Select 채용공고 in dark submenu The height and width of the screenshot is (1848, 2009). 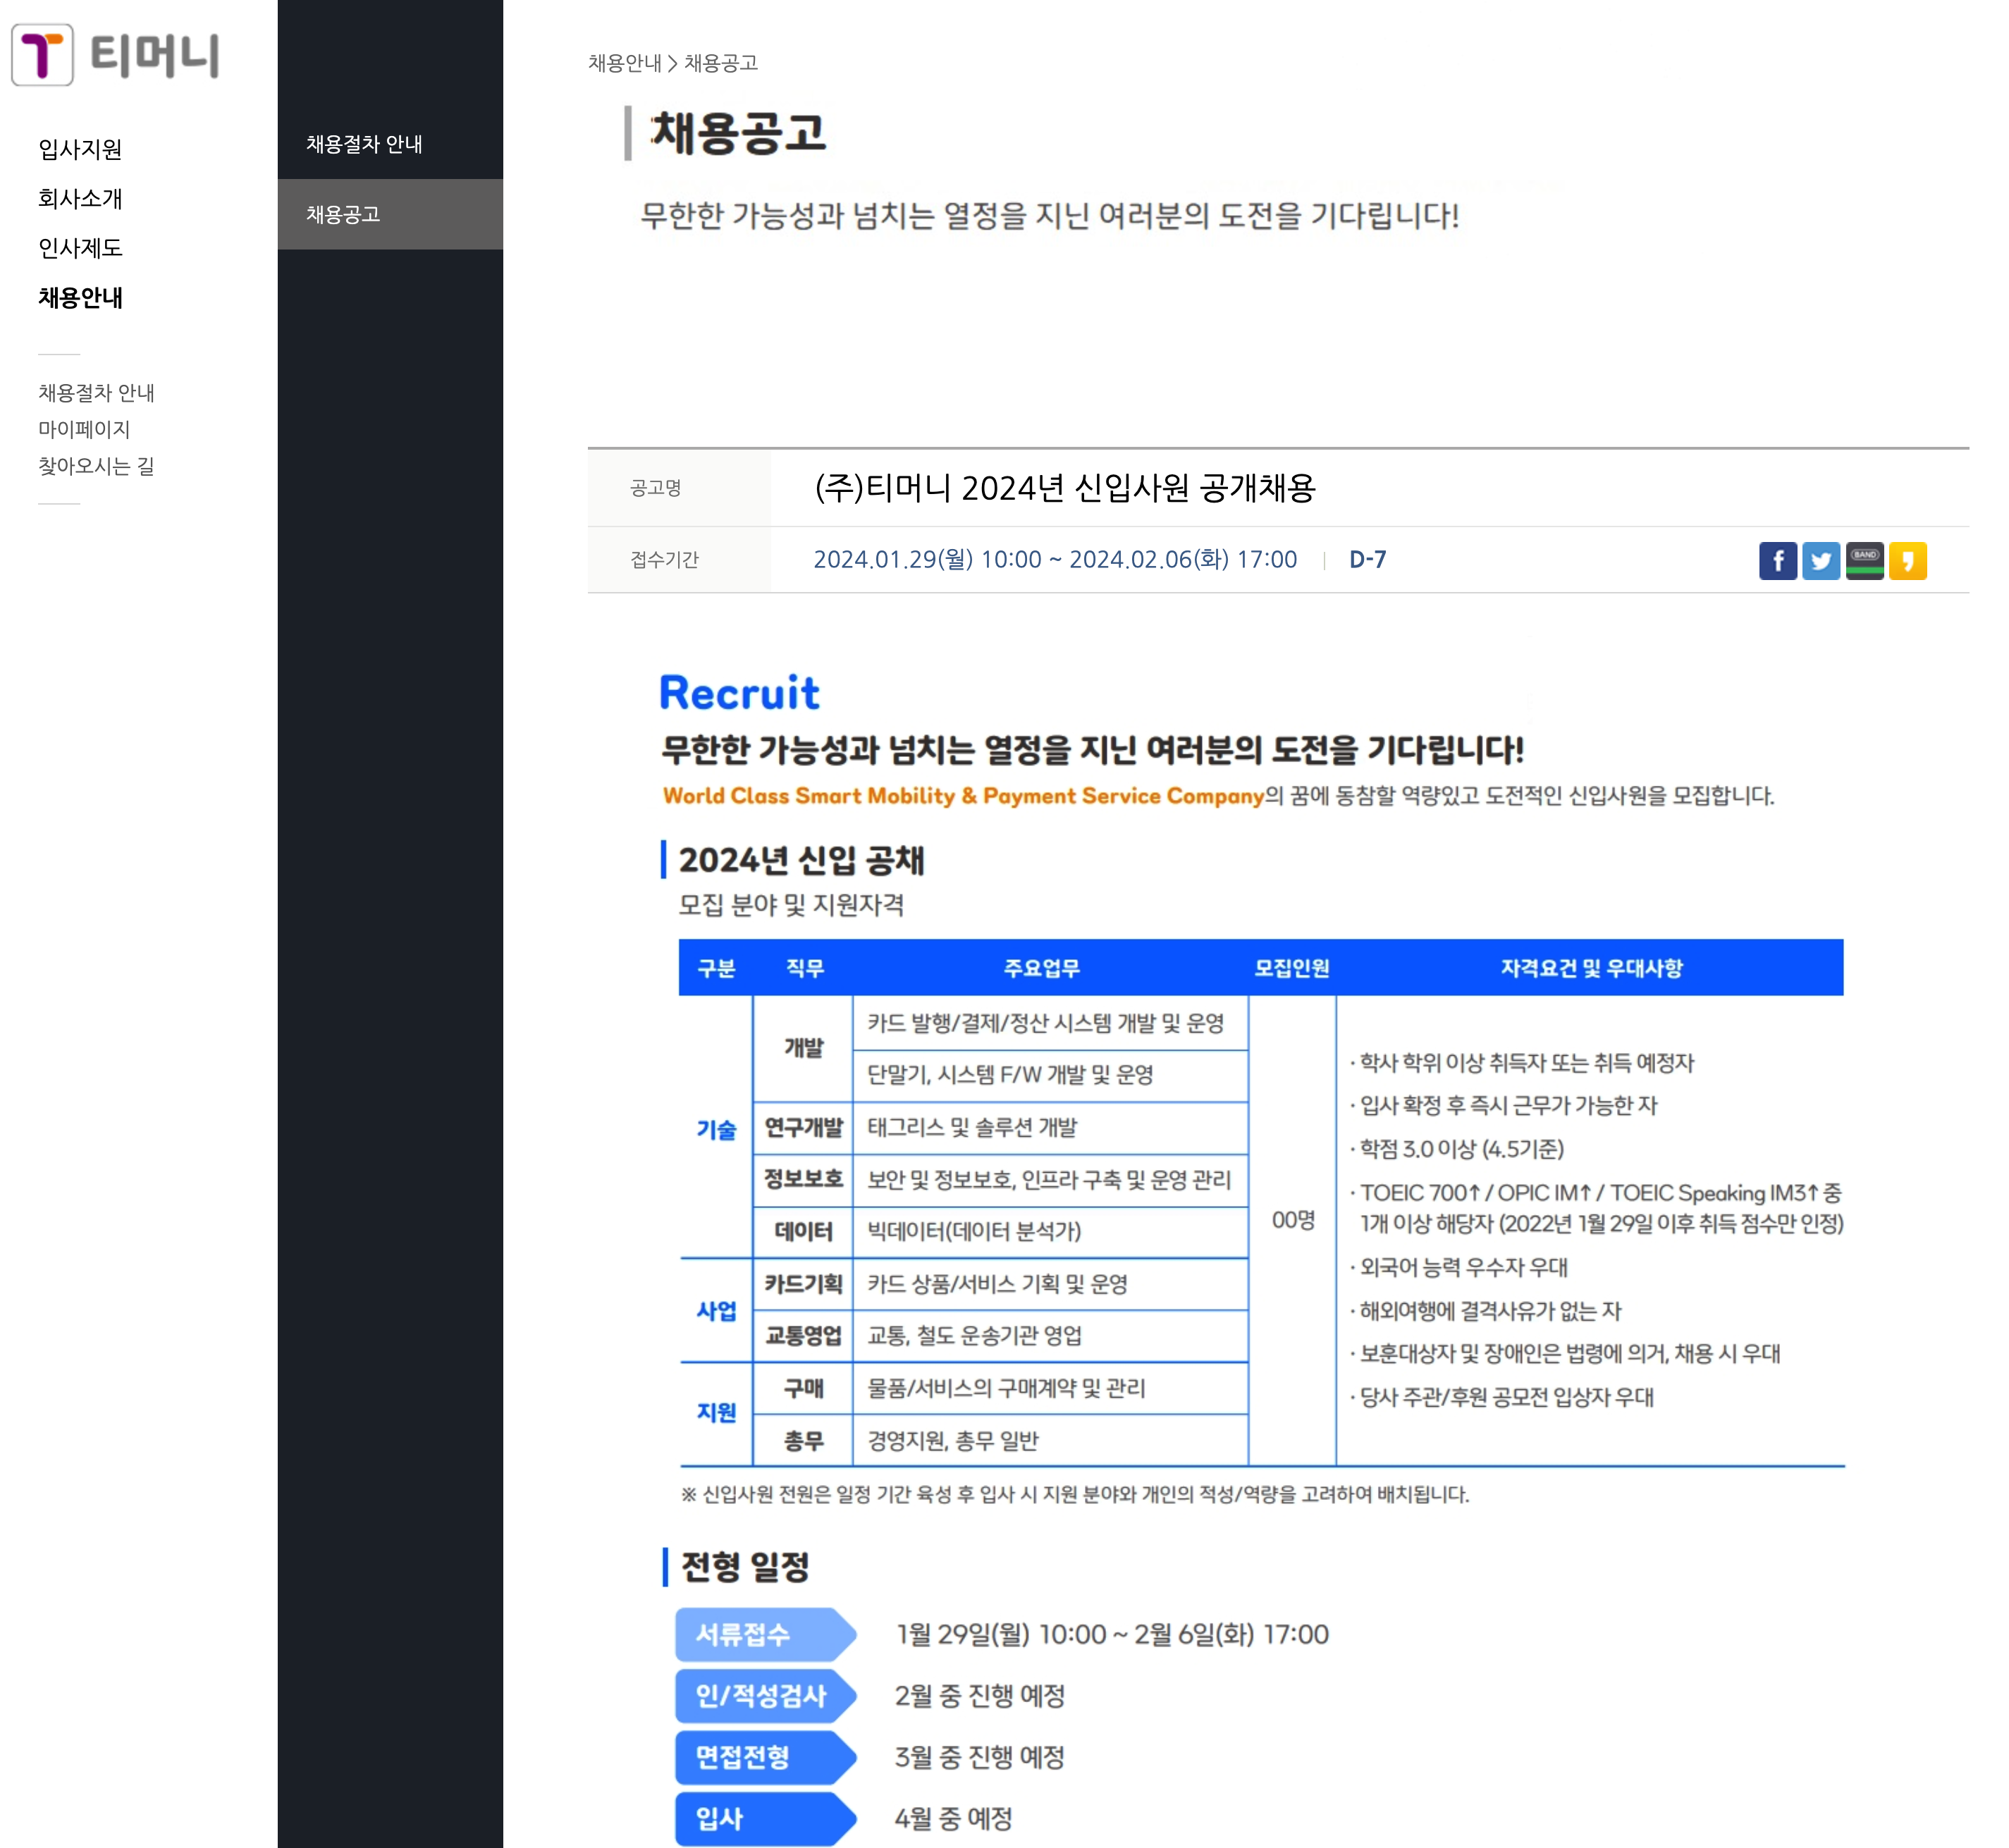(x=343, y=214)
